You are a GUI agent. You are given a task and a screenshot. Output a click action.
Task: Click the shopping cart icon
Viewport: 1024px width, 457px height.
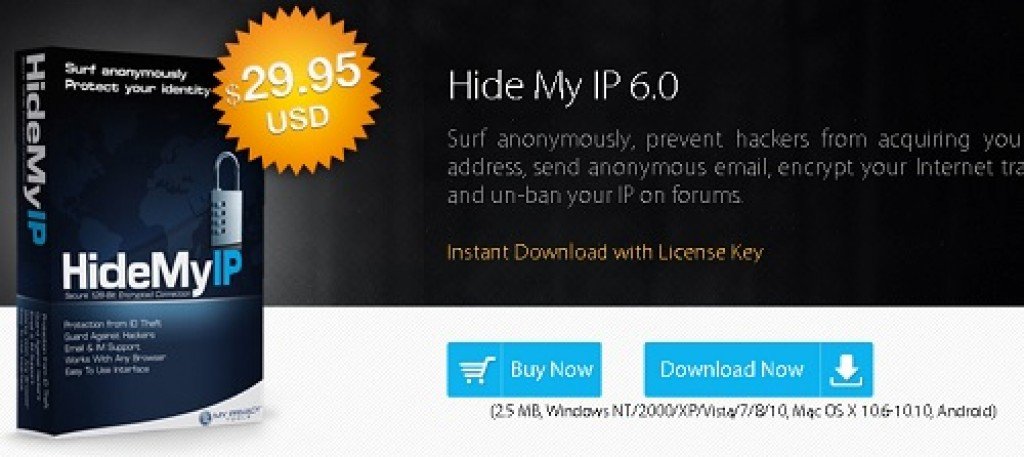click(x=477, y=370)
